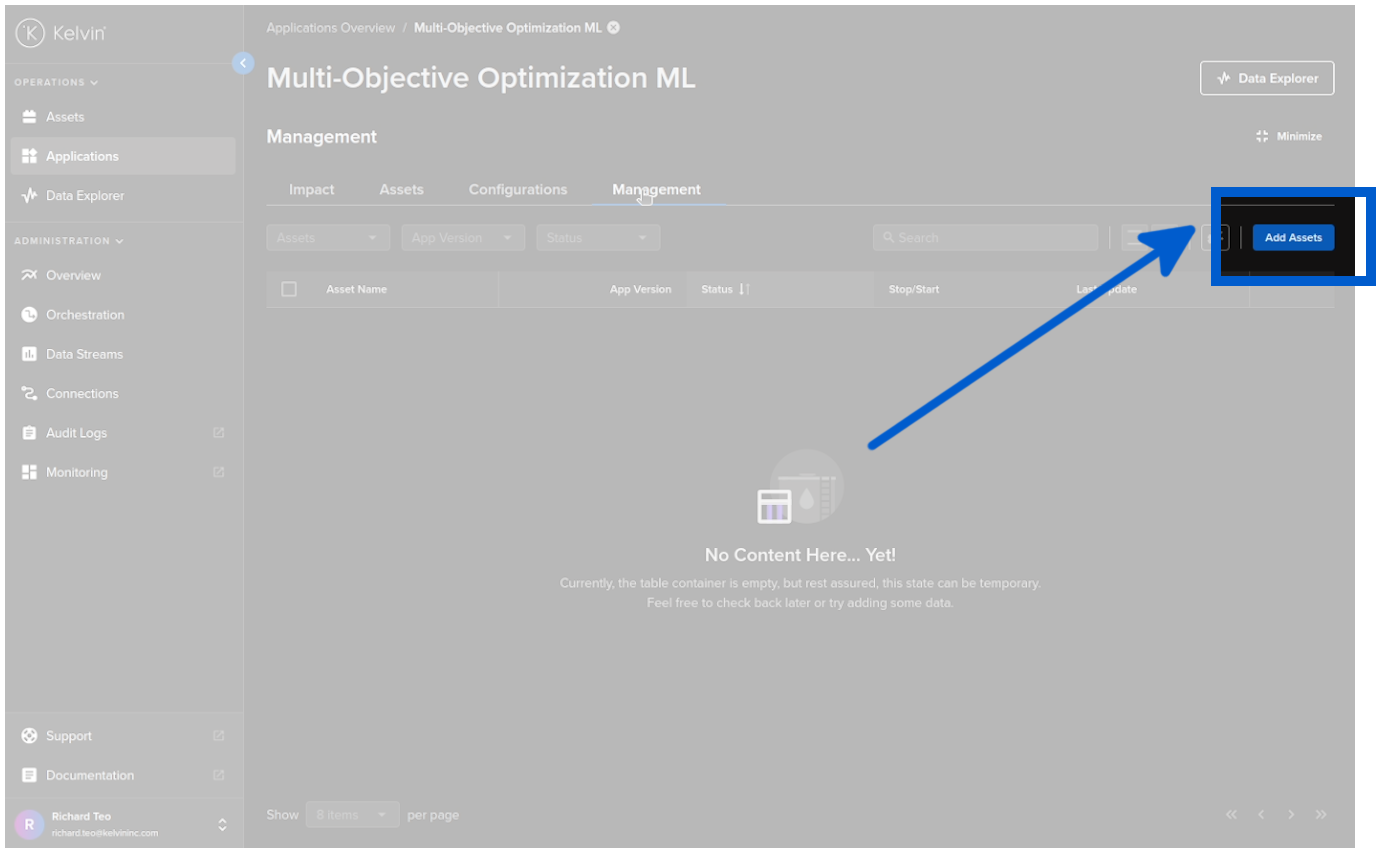The image size is (1378, 860).
Task: Open the Applications section icon
Action: tap(28, 156)
